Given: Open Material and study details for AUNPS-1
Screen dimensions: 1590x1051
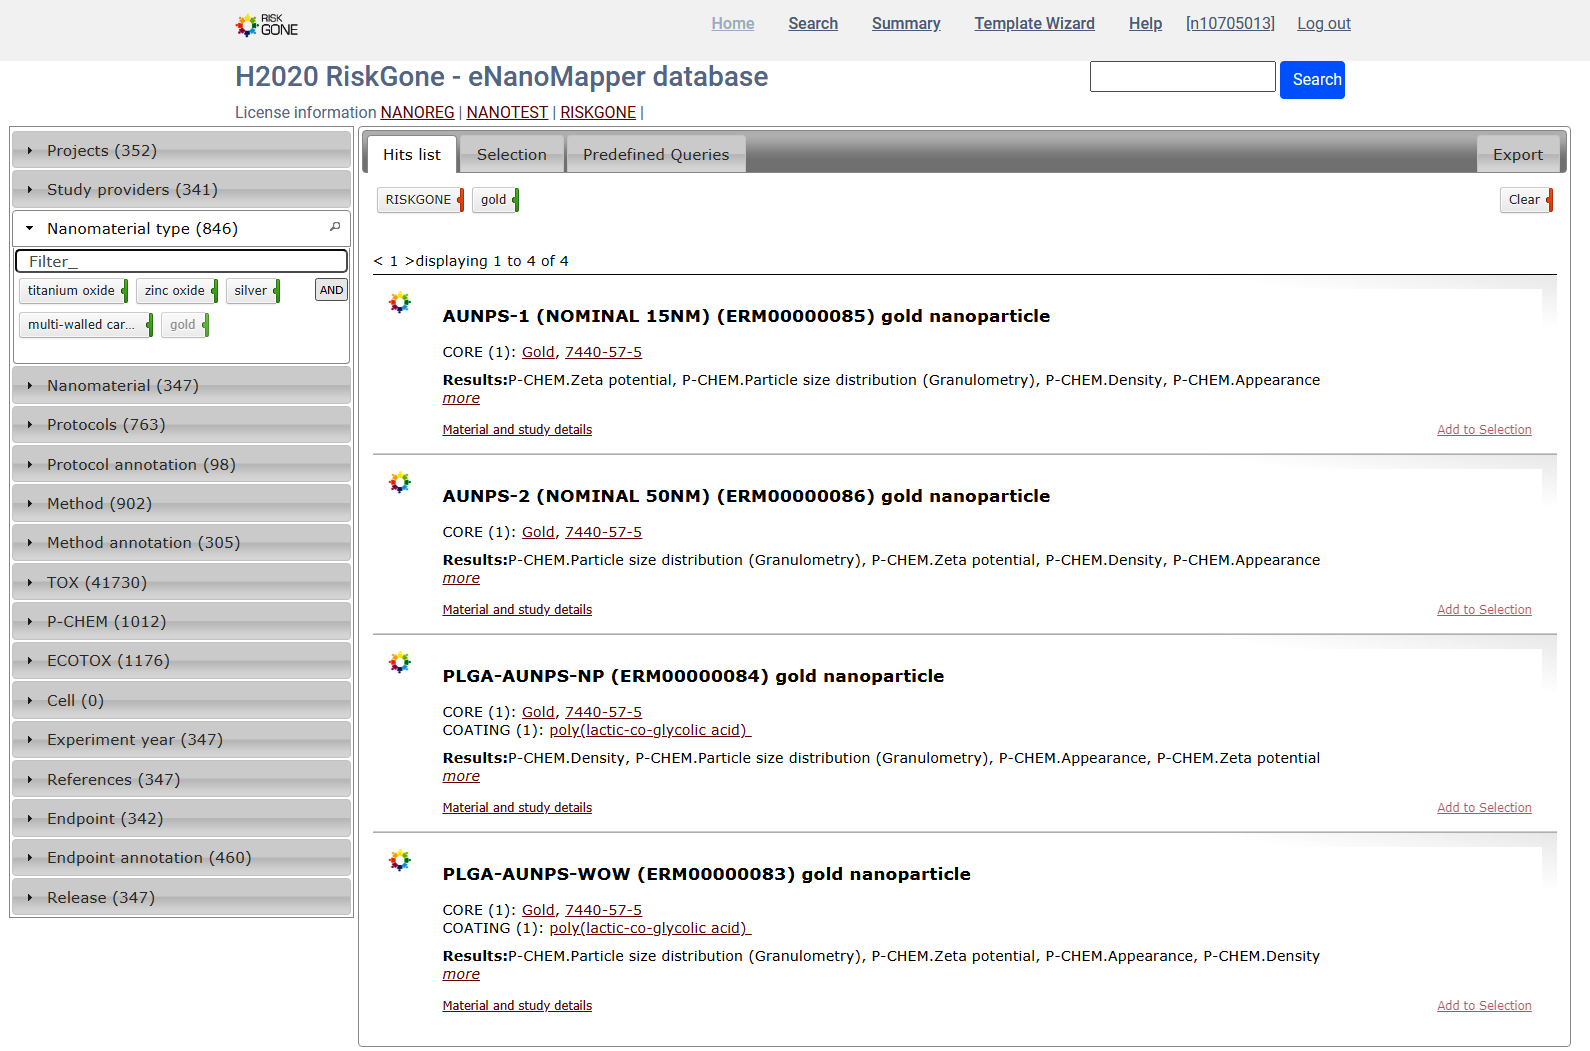Looking at the screenshot, I should pos(517,430).
